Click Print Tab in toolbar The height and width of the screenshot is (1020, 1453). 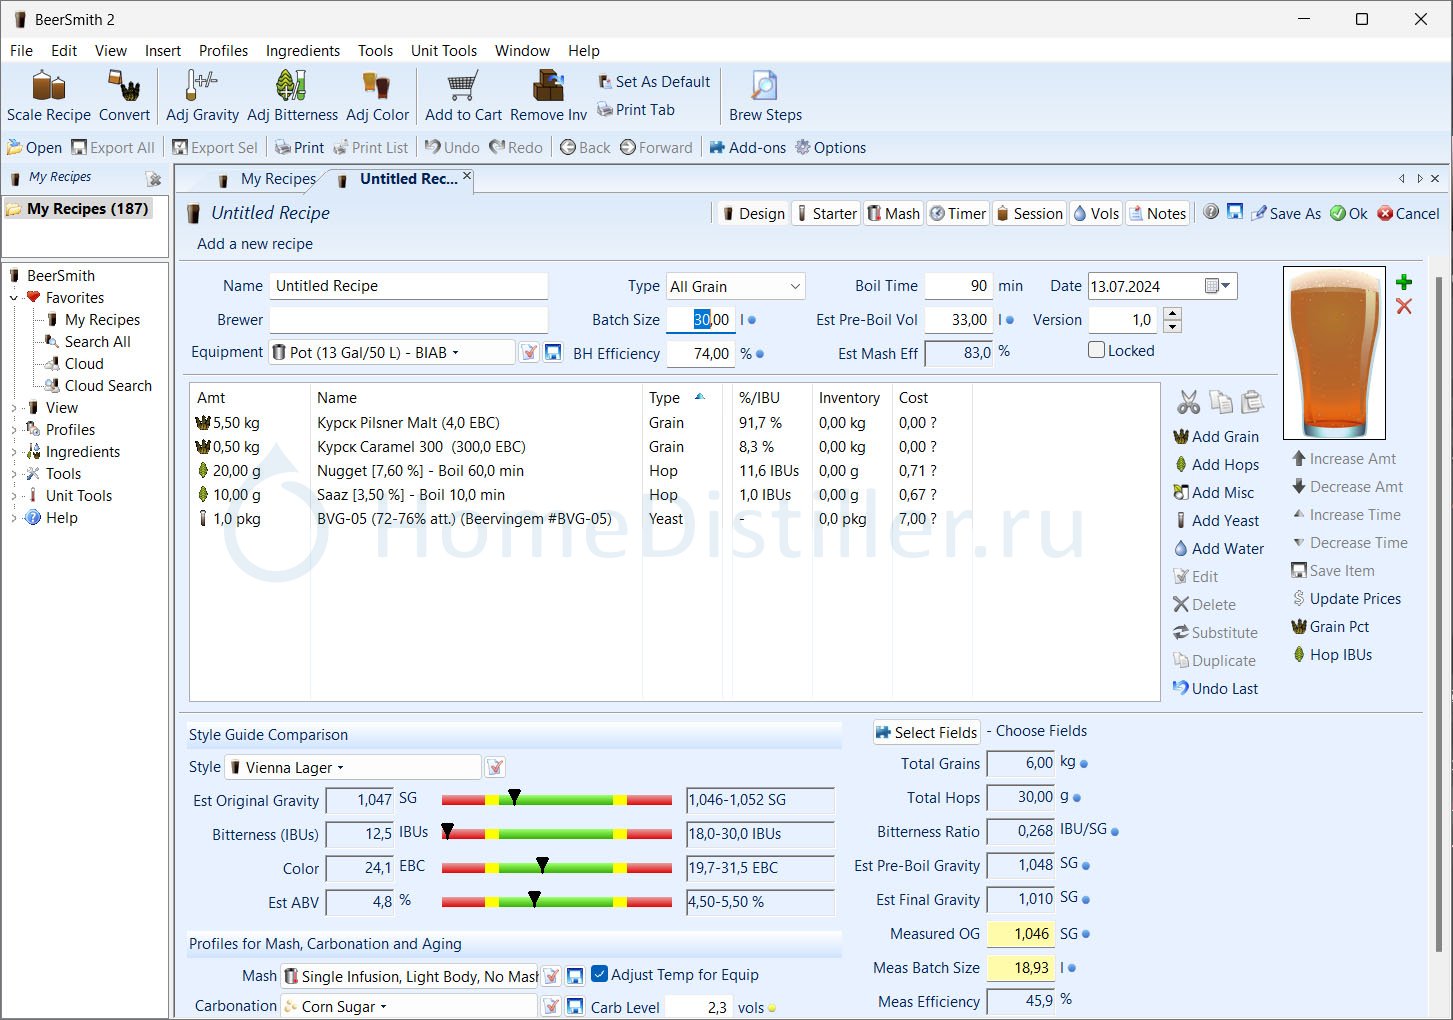point(636,110)
